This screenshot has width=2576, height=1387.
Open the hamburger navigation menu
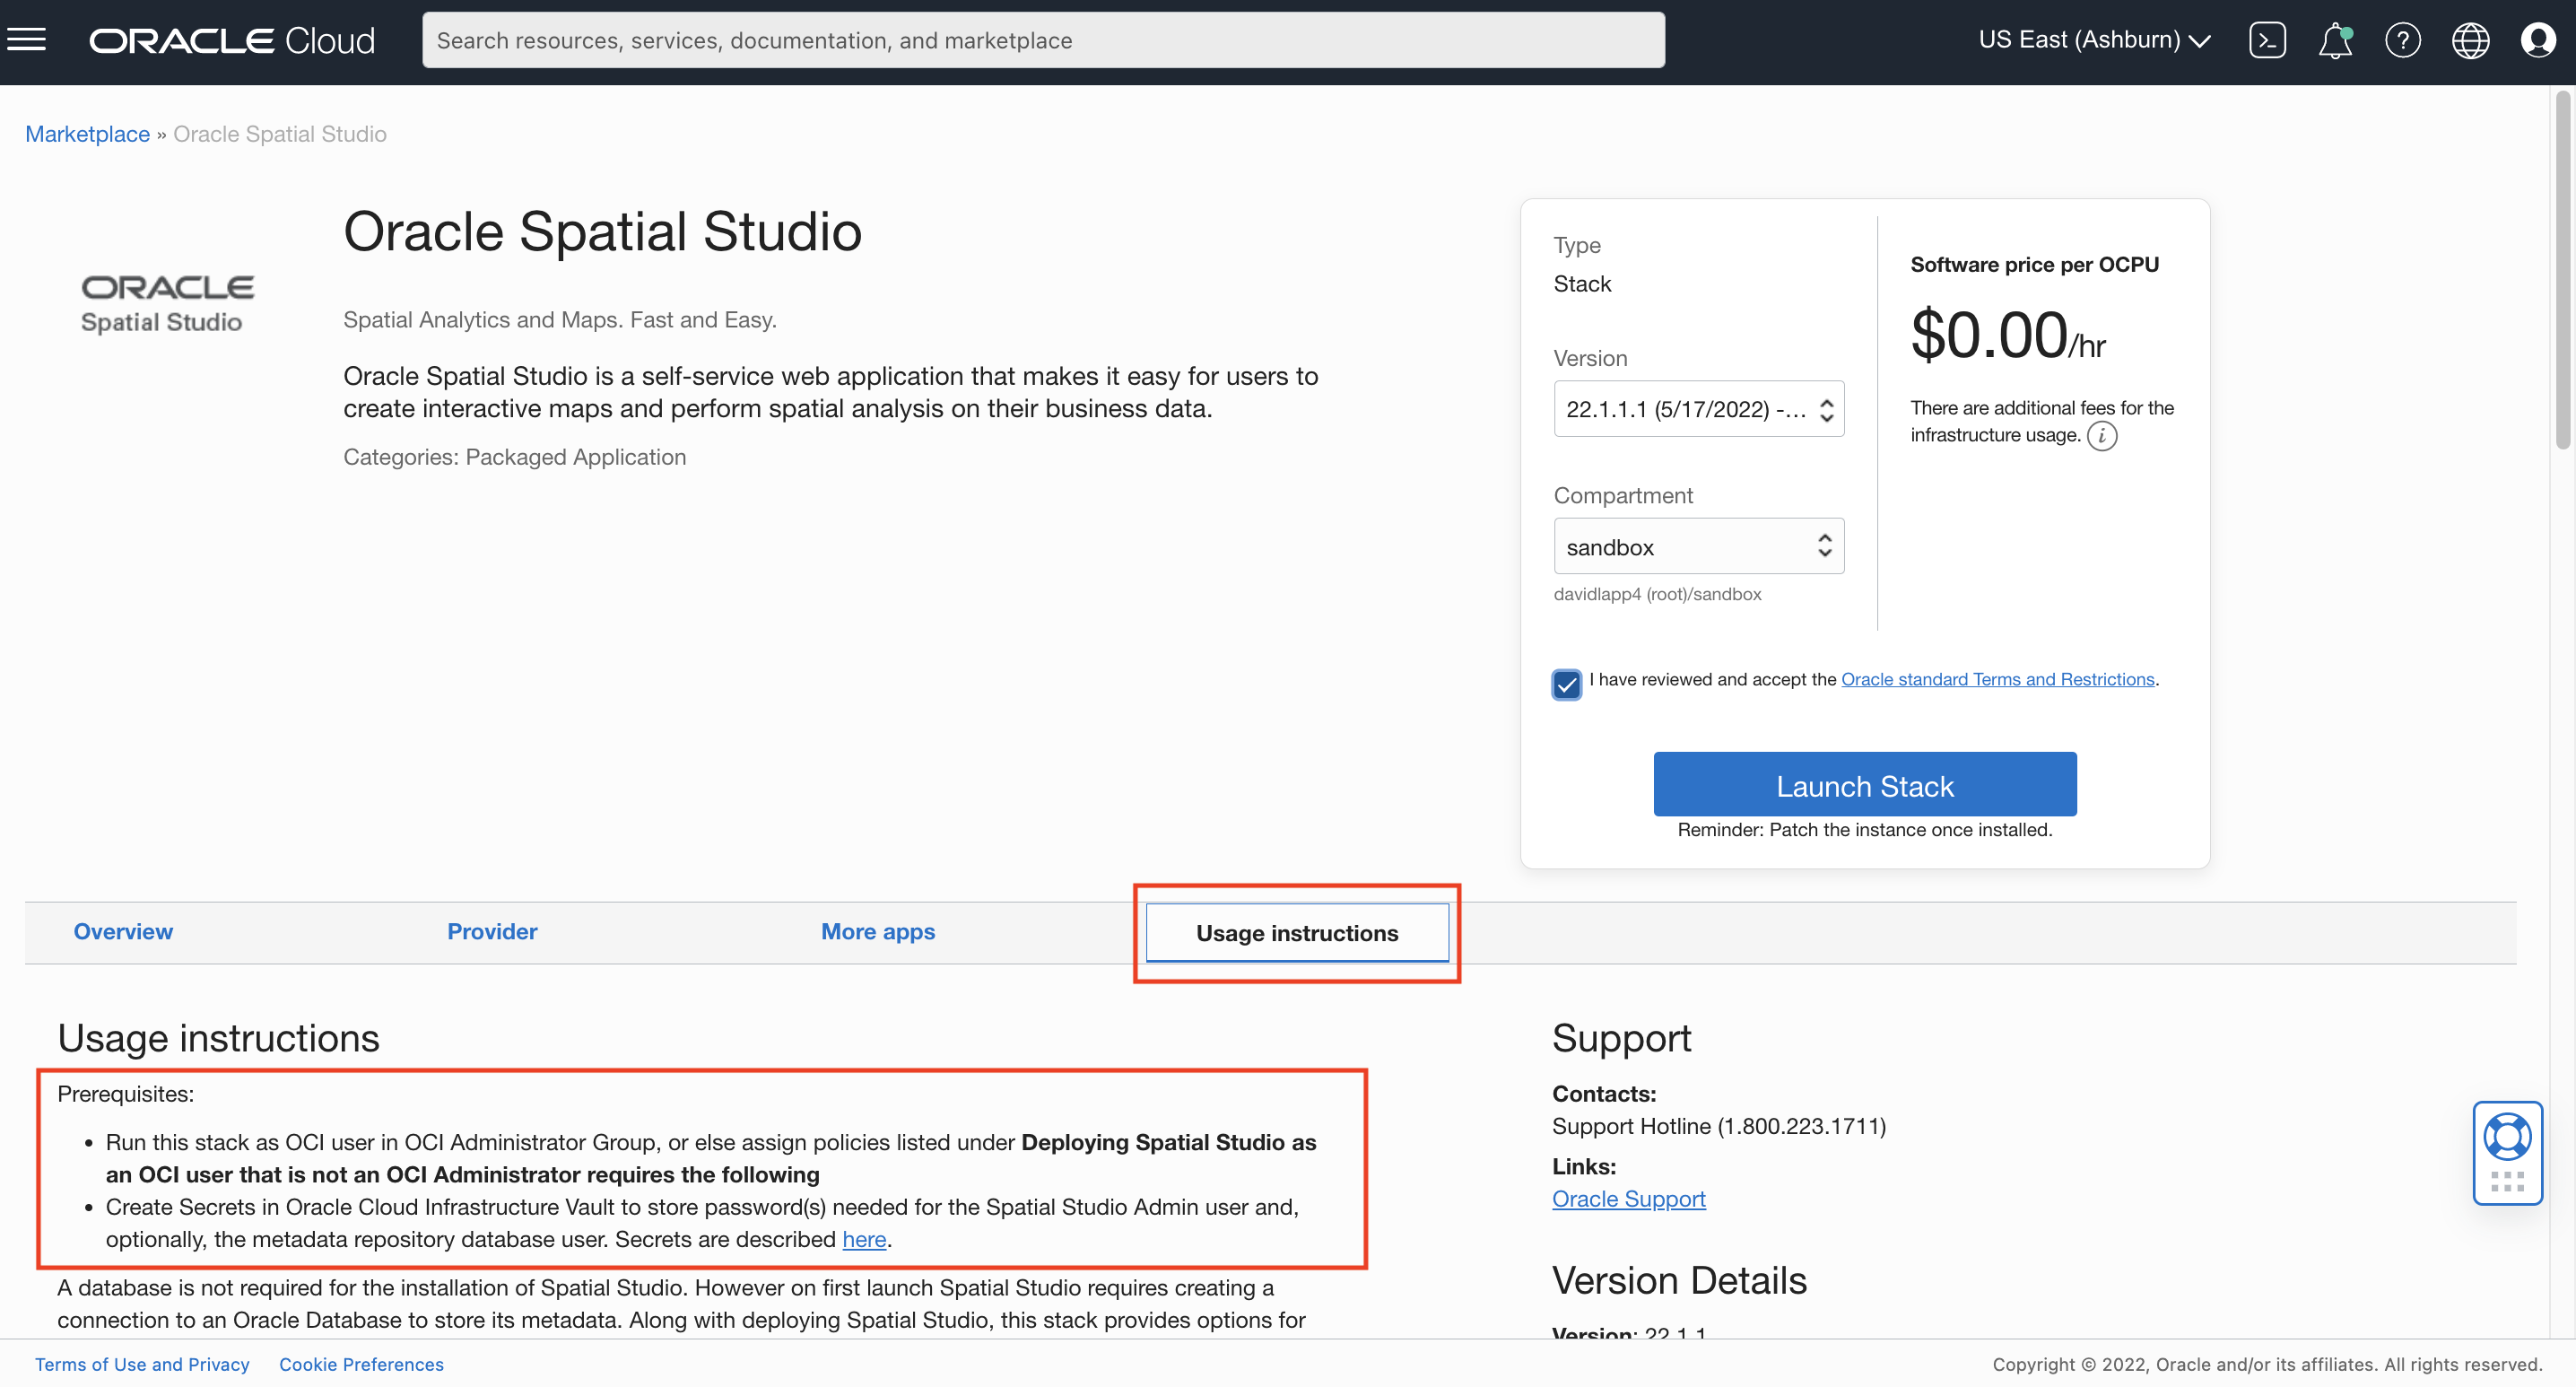coord(27,40)
